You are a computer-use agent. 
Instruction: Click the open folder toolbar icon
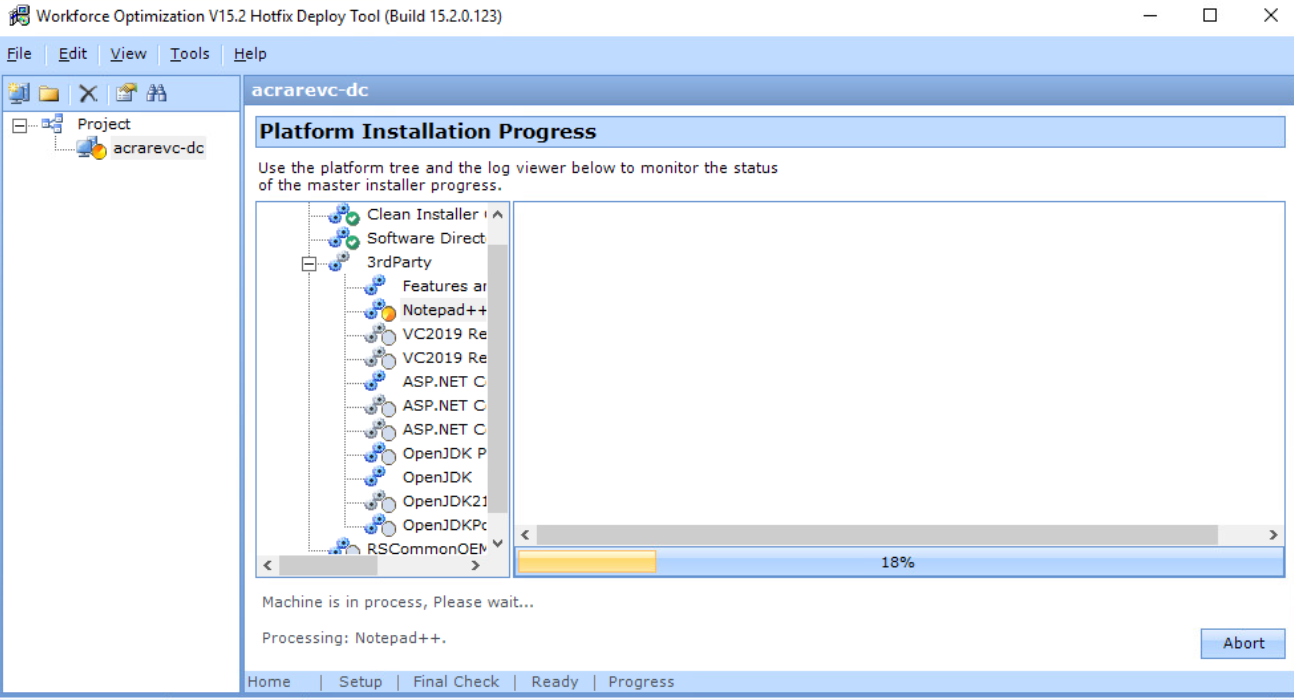pyautogui.click(x=49, y=93)
